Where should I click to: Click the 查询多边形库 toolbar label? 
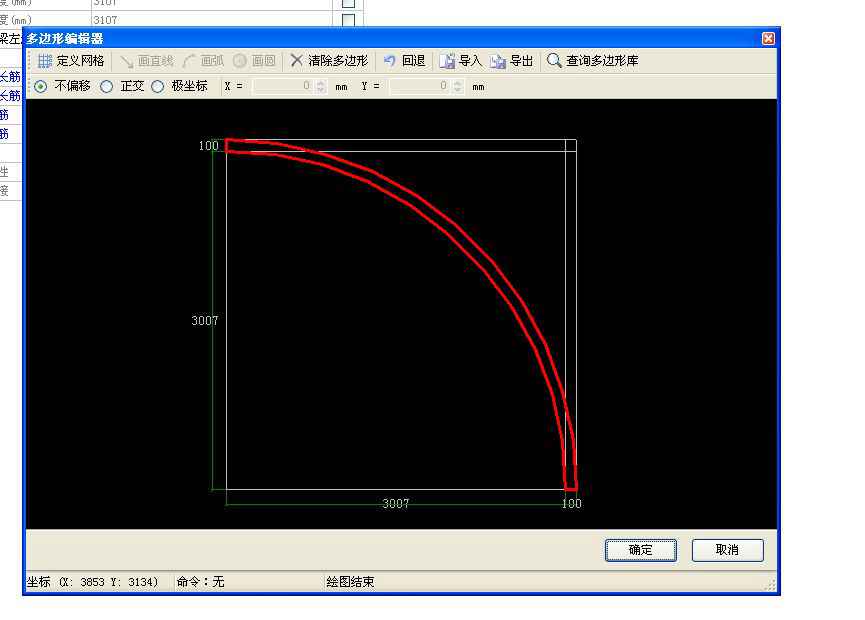[602, 61]
